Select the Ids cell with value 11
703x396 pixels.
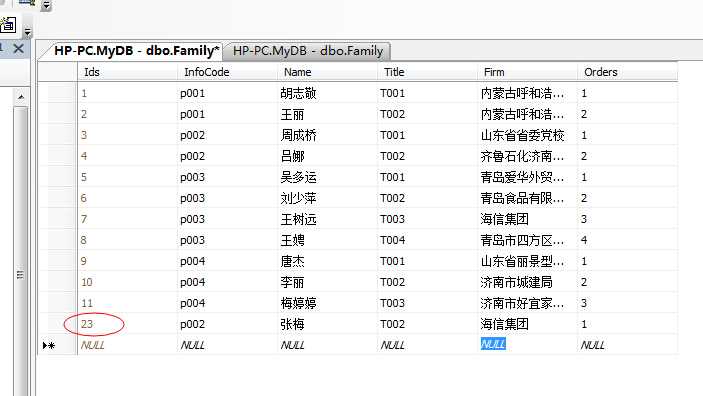tap(127, 303)
